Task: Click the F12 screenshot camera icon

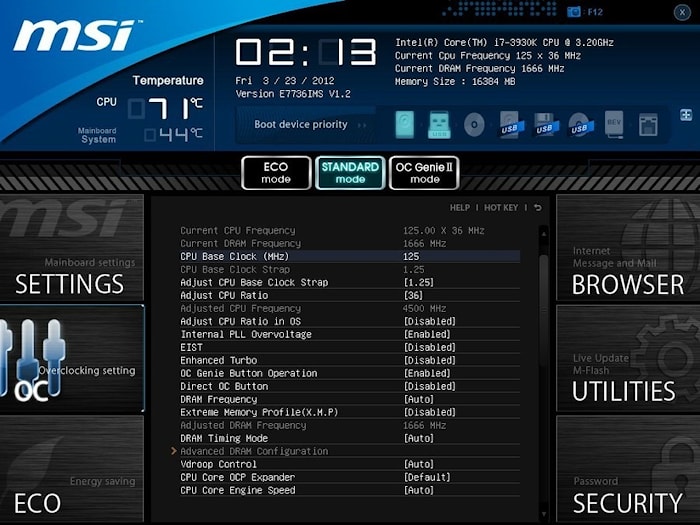Action: point(573,12)
